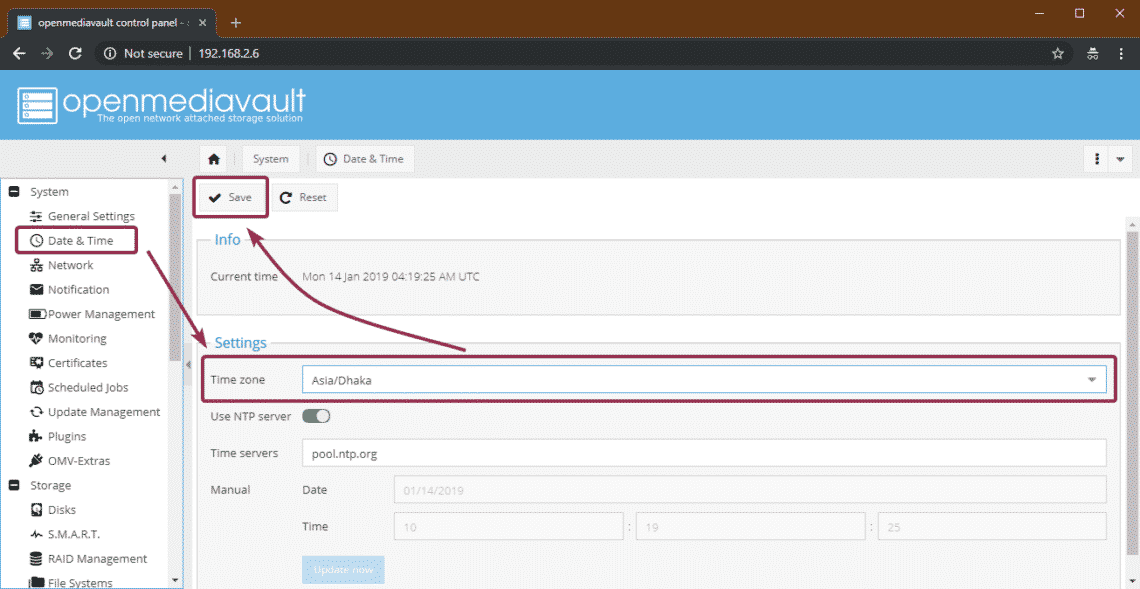
Task: Open the Time zone dropdown
Action: [x=1091, y=380]
